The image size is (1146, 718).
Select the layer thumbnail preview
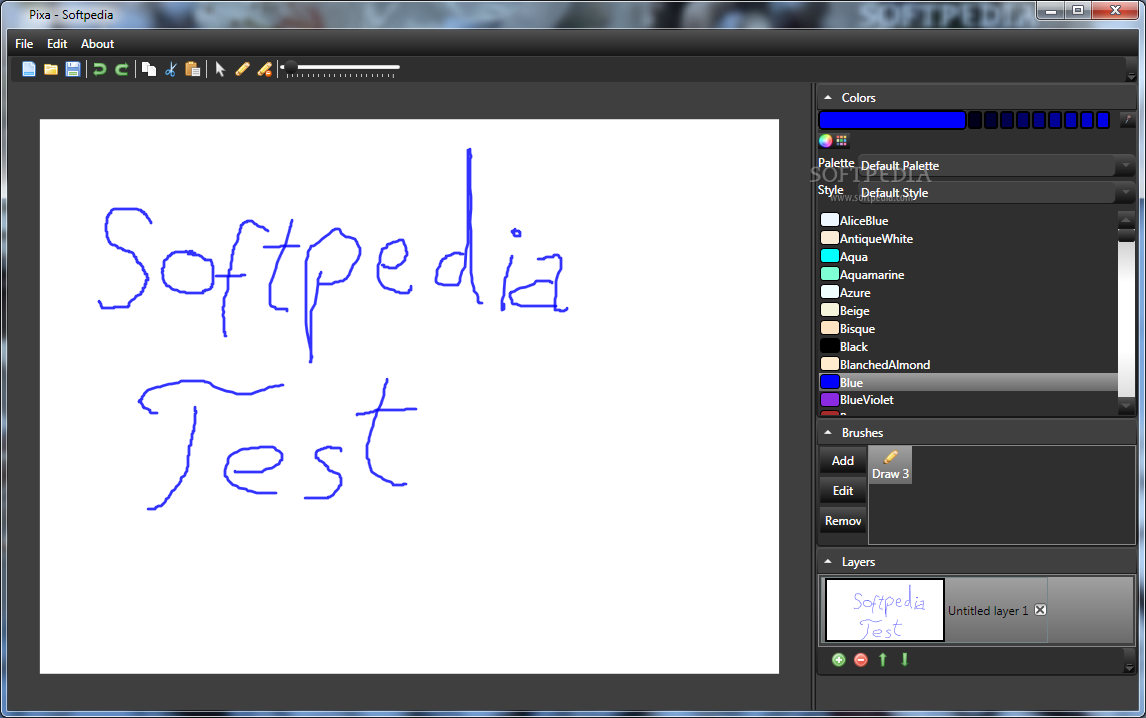tap(885, 610)
